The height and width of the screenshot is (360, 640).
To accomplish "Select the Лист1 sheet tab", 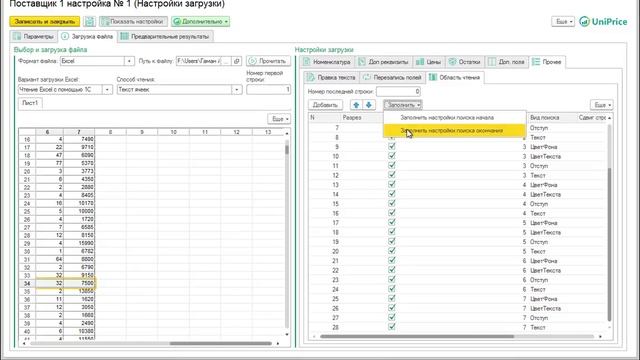I will [30, 103].
